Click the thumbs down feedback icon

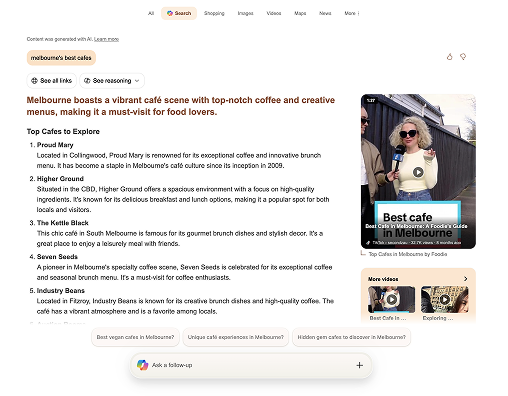tap(463, 57)
